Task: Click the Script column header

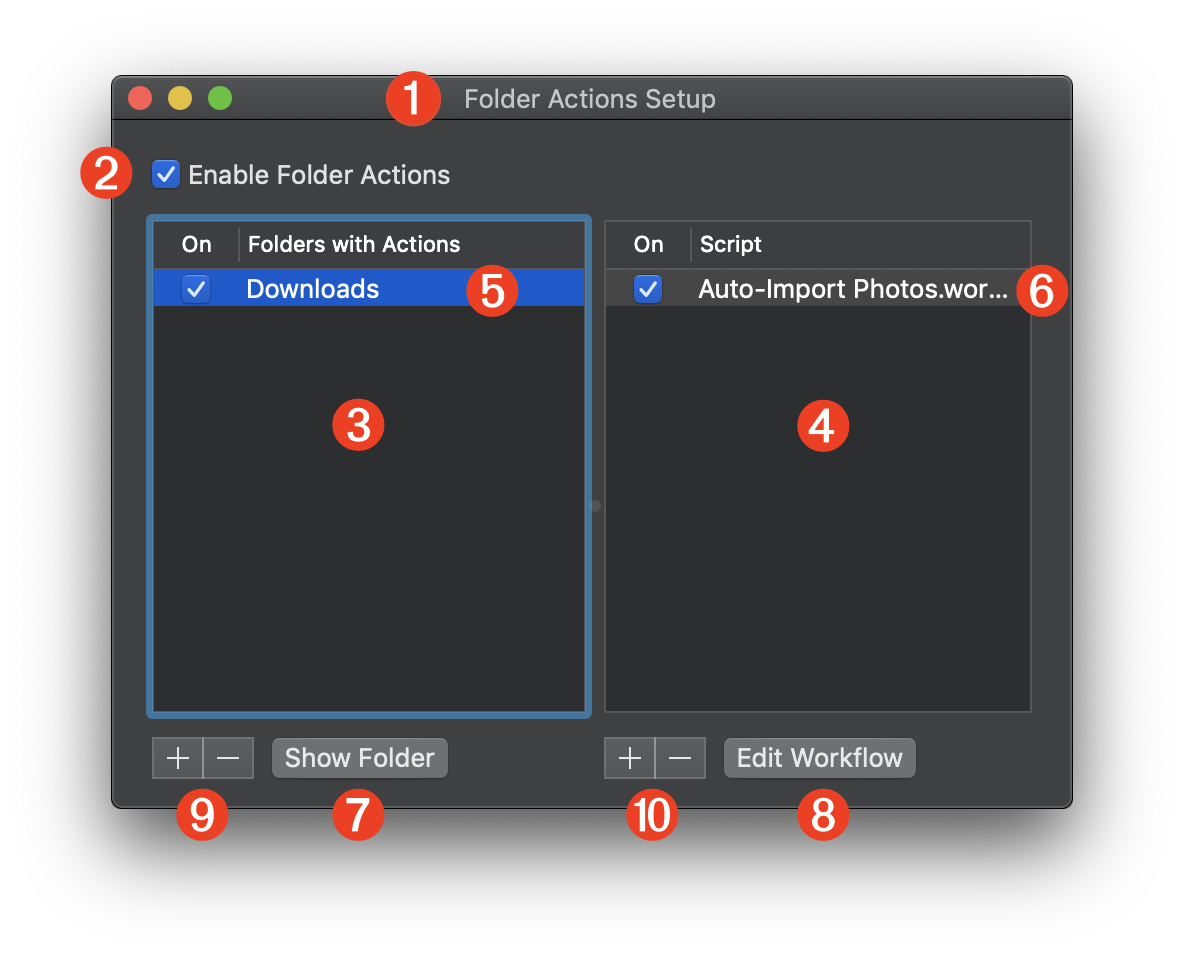Action: click(x=731, y=244)
